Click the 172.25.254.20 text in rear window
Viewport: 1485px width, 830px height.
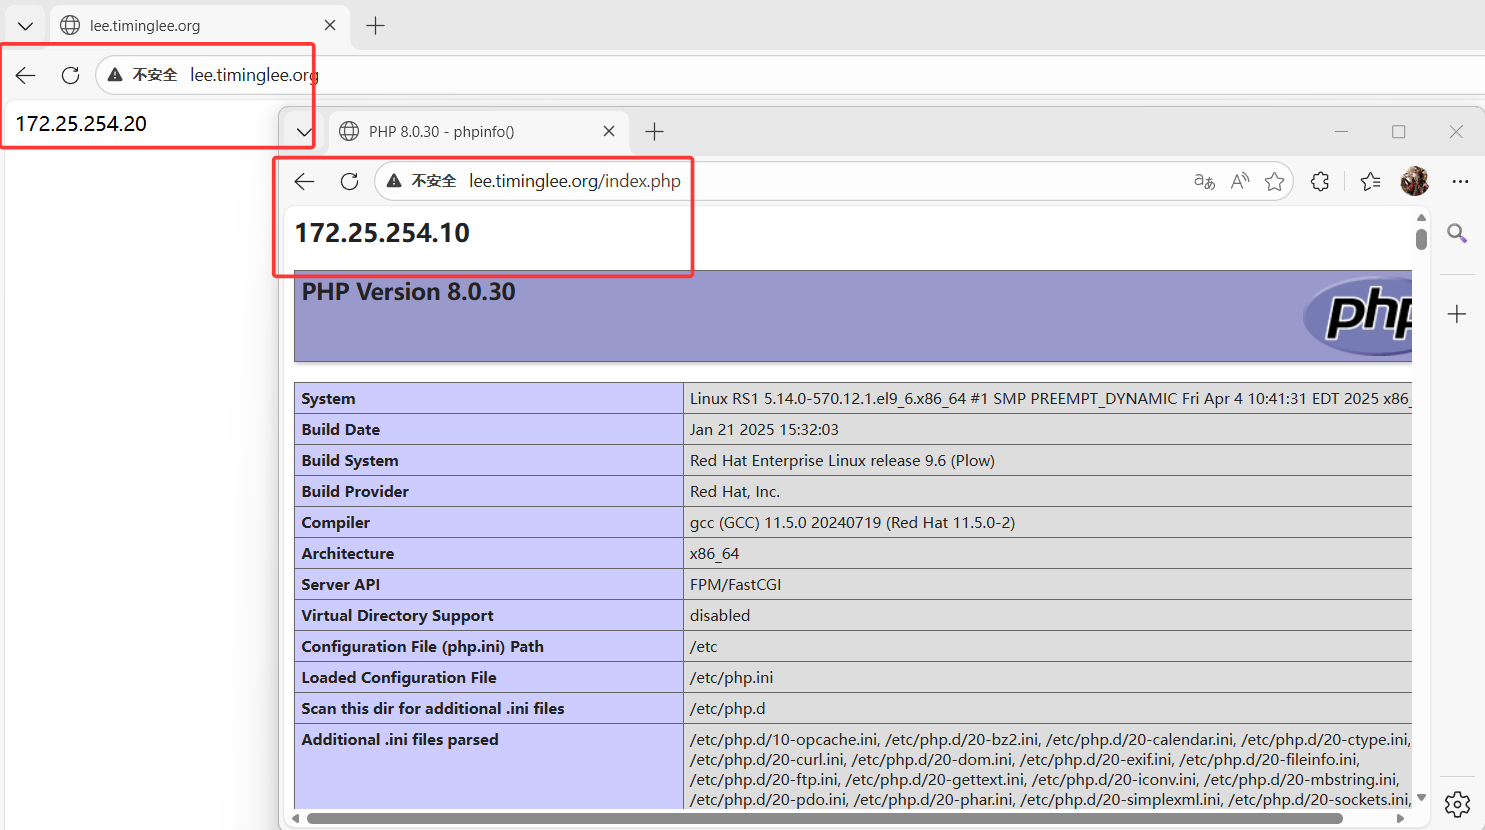(x=81, y=124)
